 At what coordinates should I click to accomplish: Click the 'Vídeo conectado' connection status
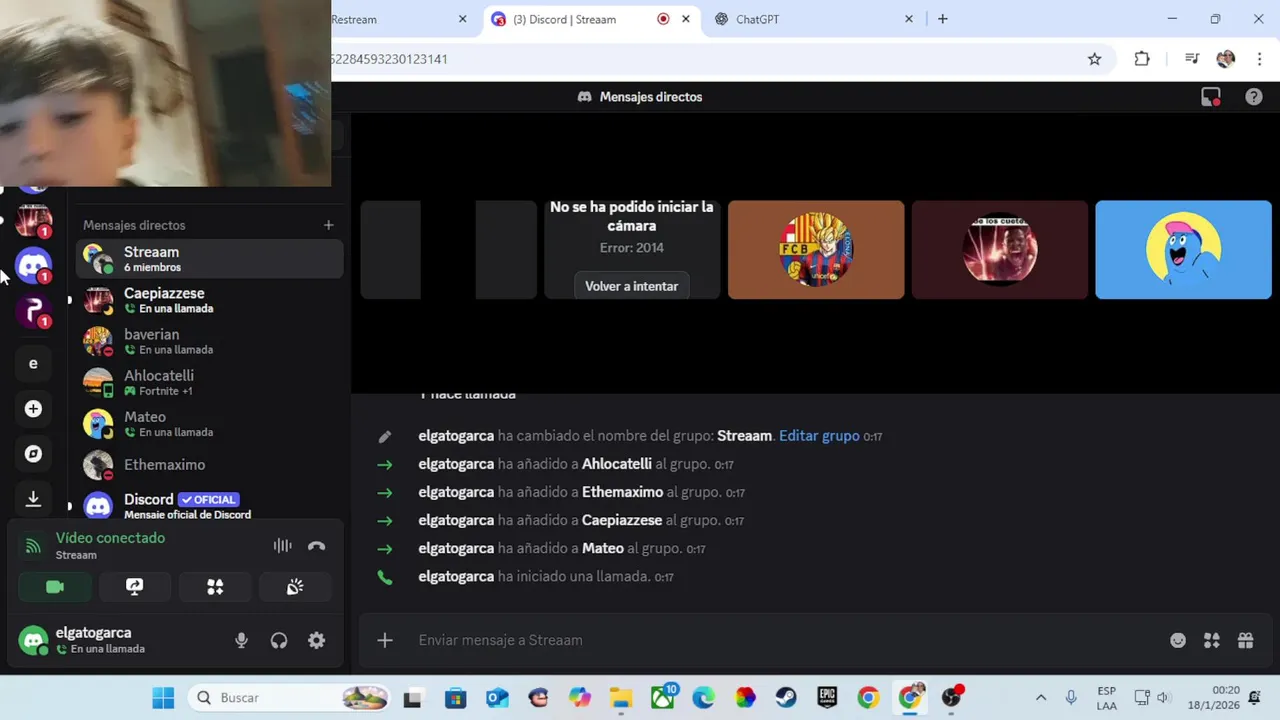[x=110, y=538]
